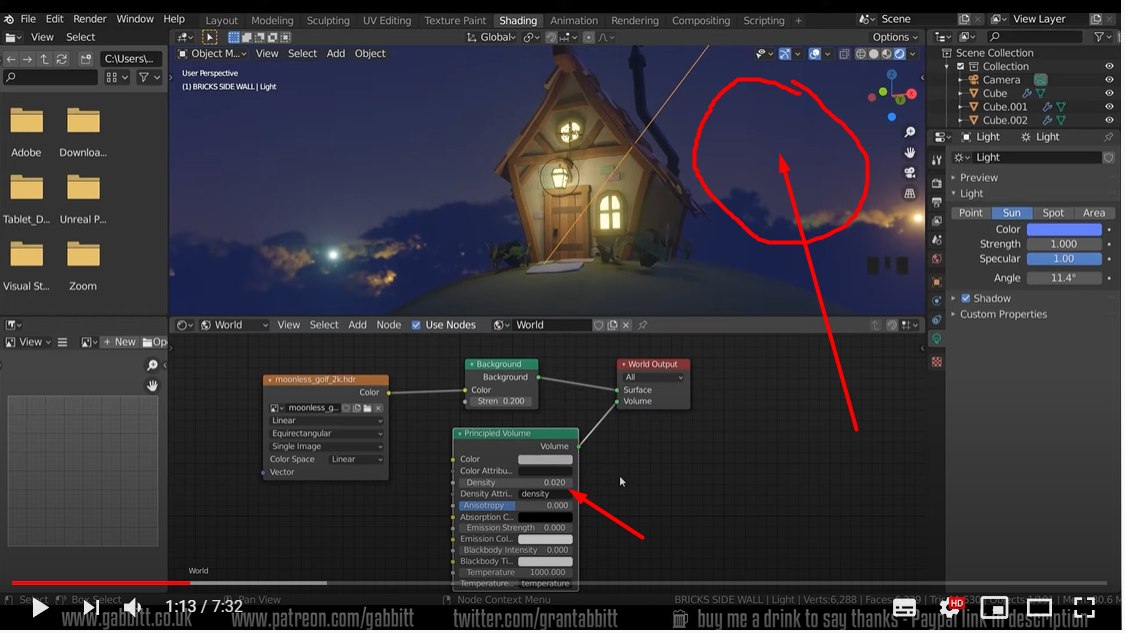This screenshot has width=1125, height=633.
Task: Toggle viewport gizmos icon
Action: coord(785,54)
